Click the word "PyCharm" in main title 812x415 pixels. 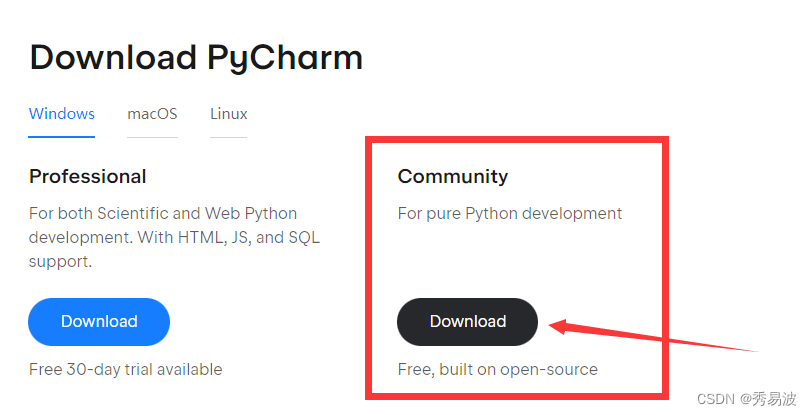pyautogui.click(x=285, y=57)
